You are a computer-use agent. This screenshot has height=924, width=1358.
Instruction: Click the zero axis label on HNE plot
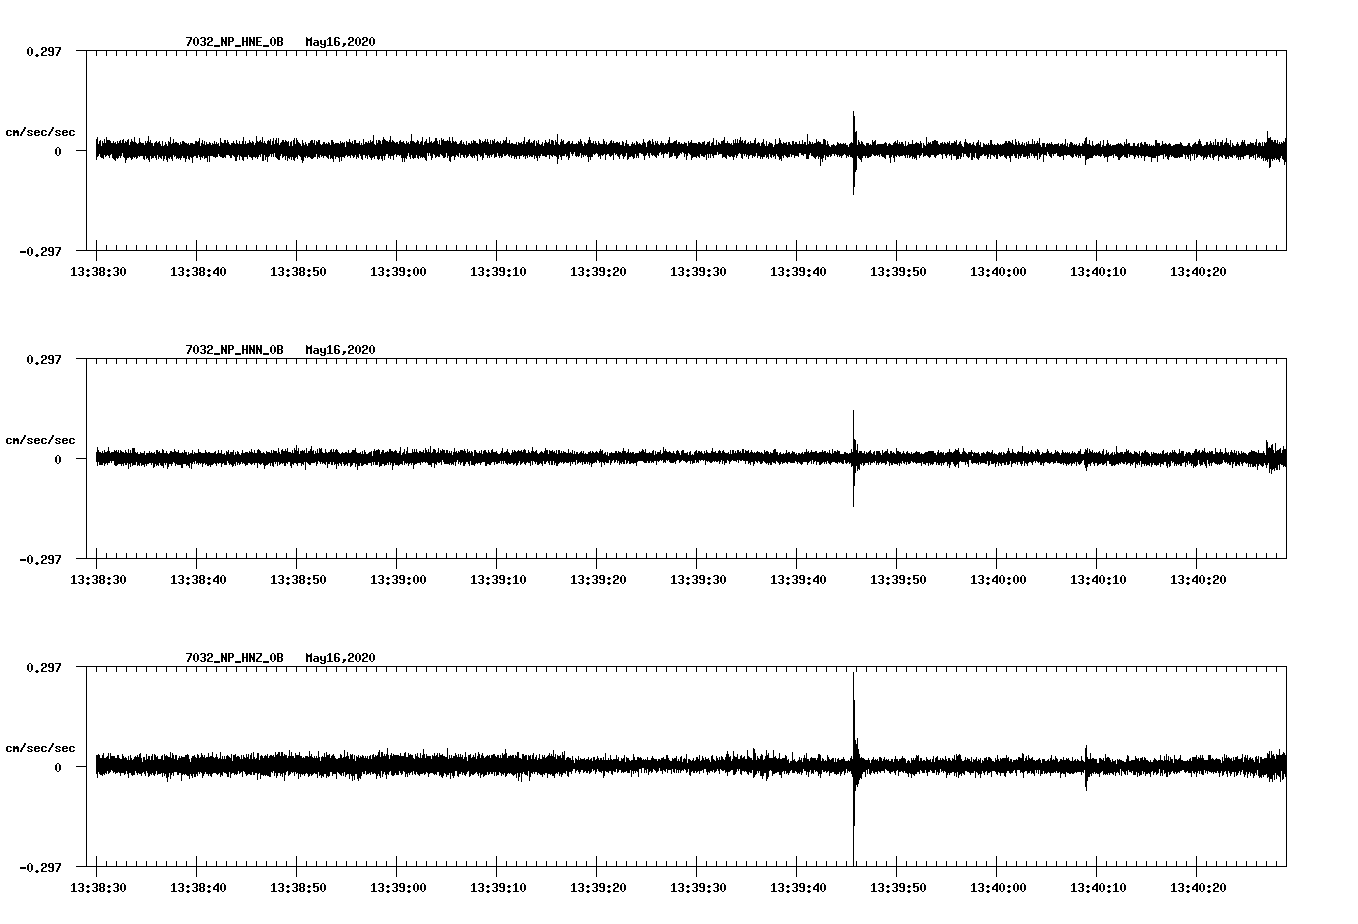point(58,151)
